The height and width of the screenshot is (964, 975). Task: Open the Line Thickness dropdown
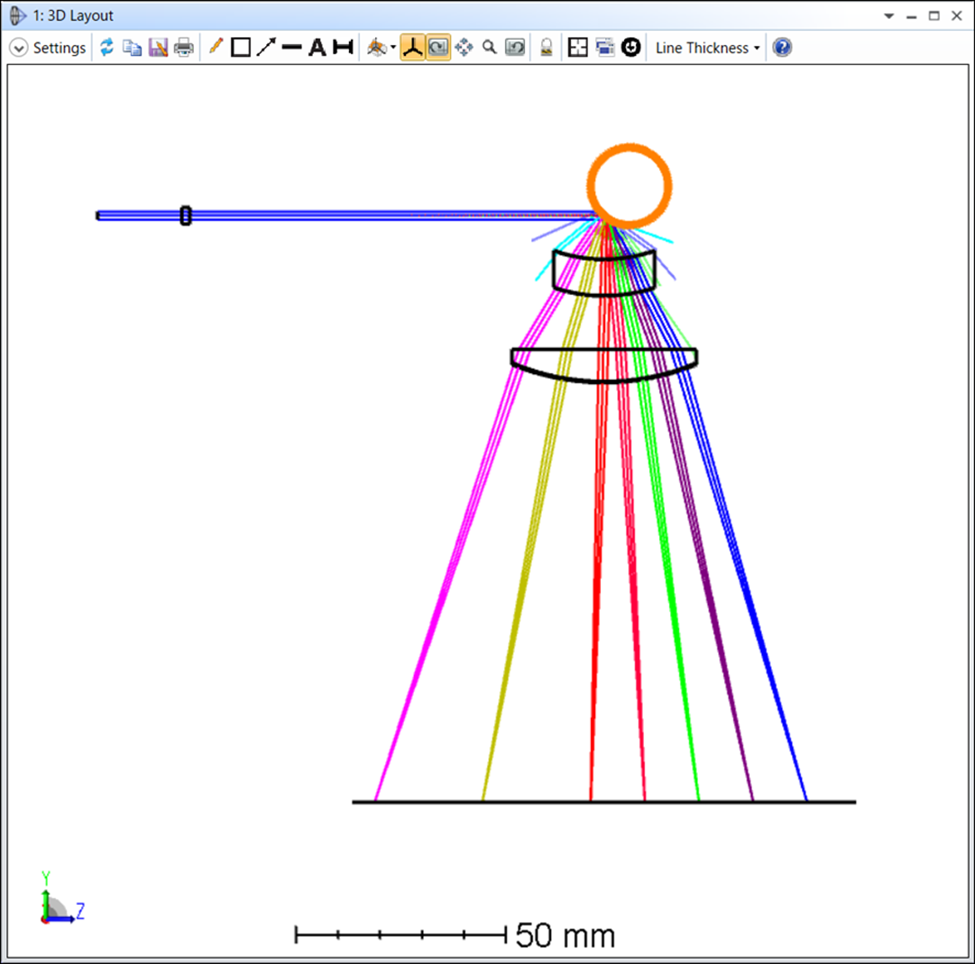pos(708,48)
